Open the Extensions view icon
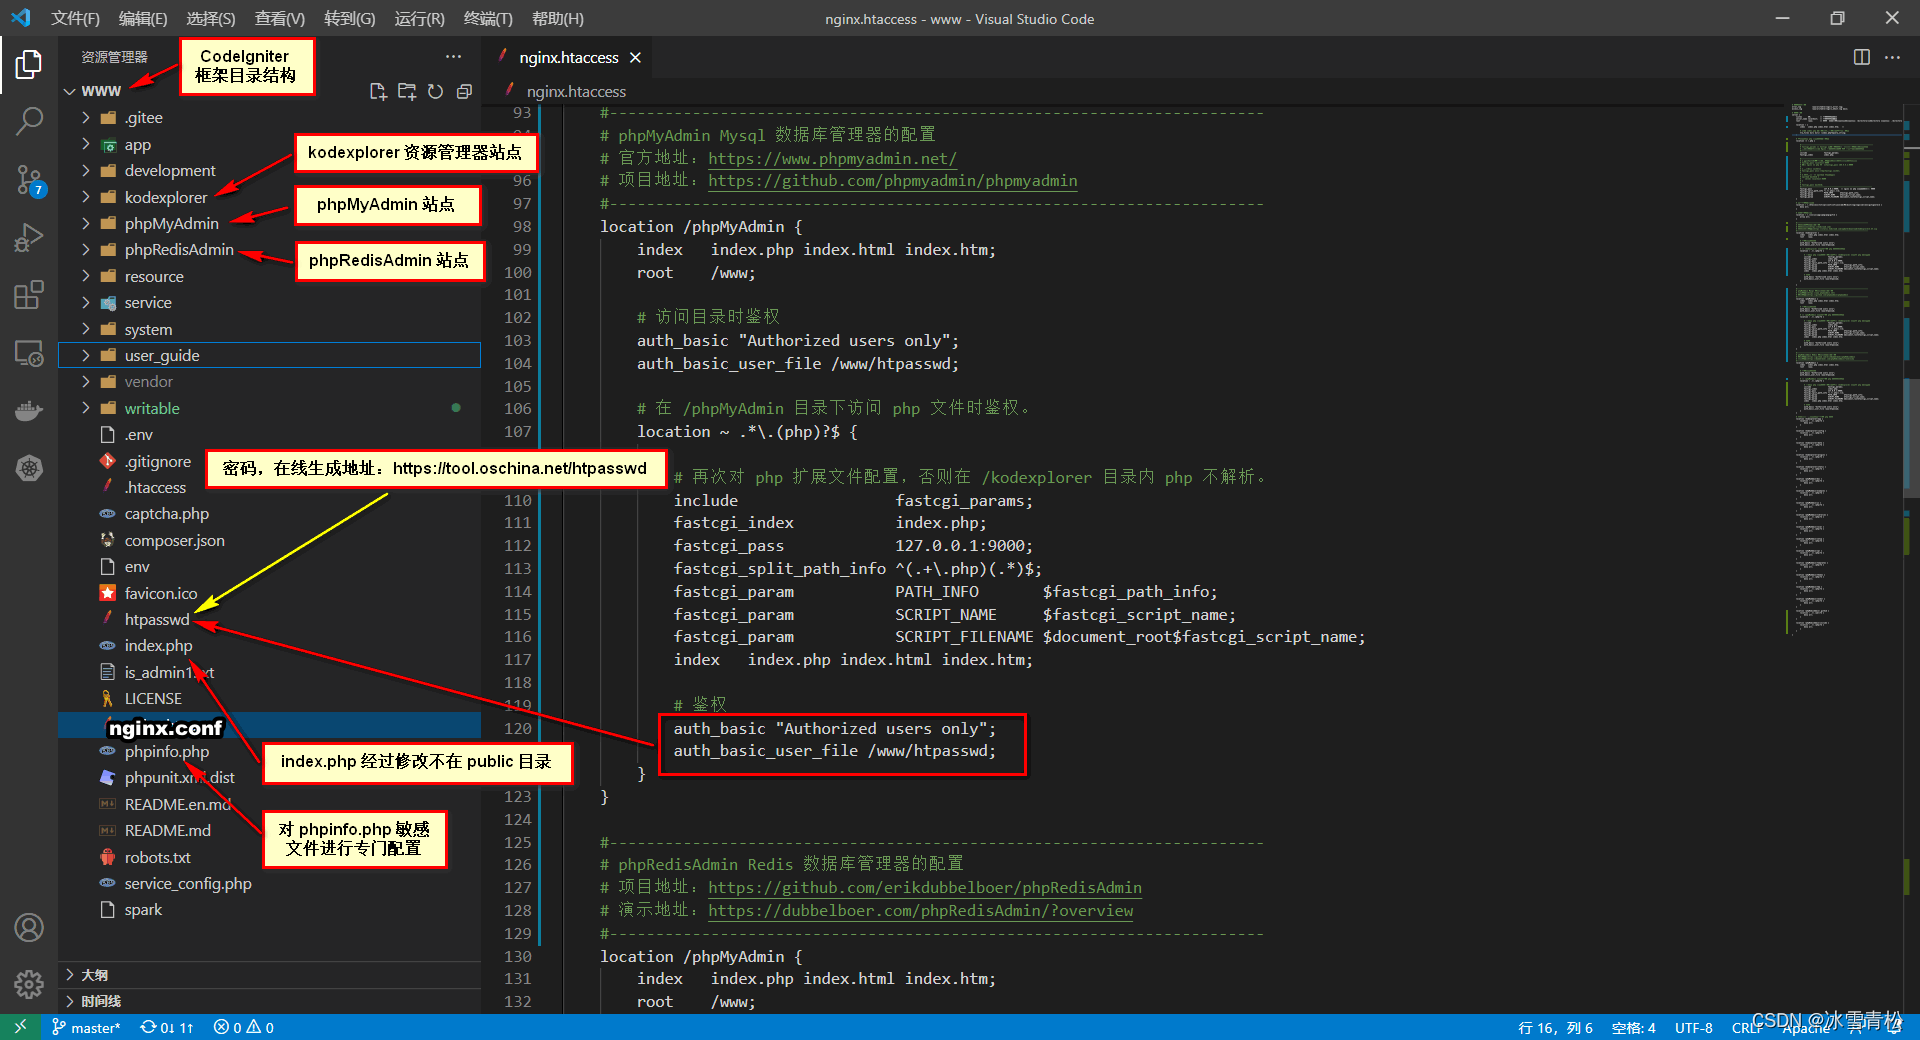 [29, 295]
